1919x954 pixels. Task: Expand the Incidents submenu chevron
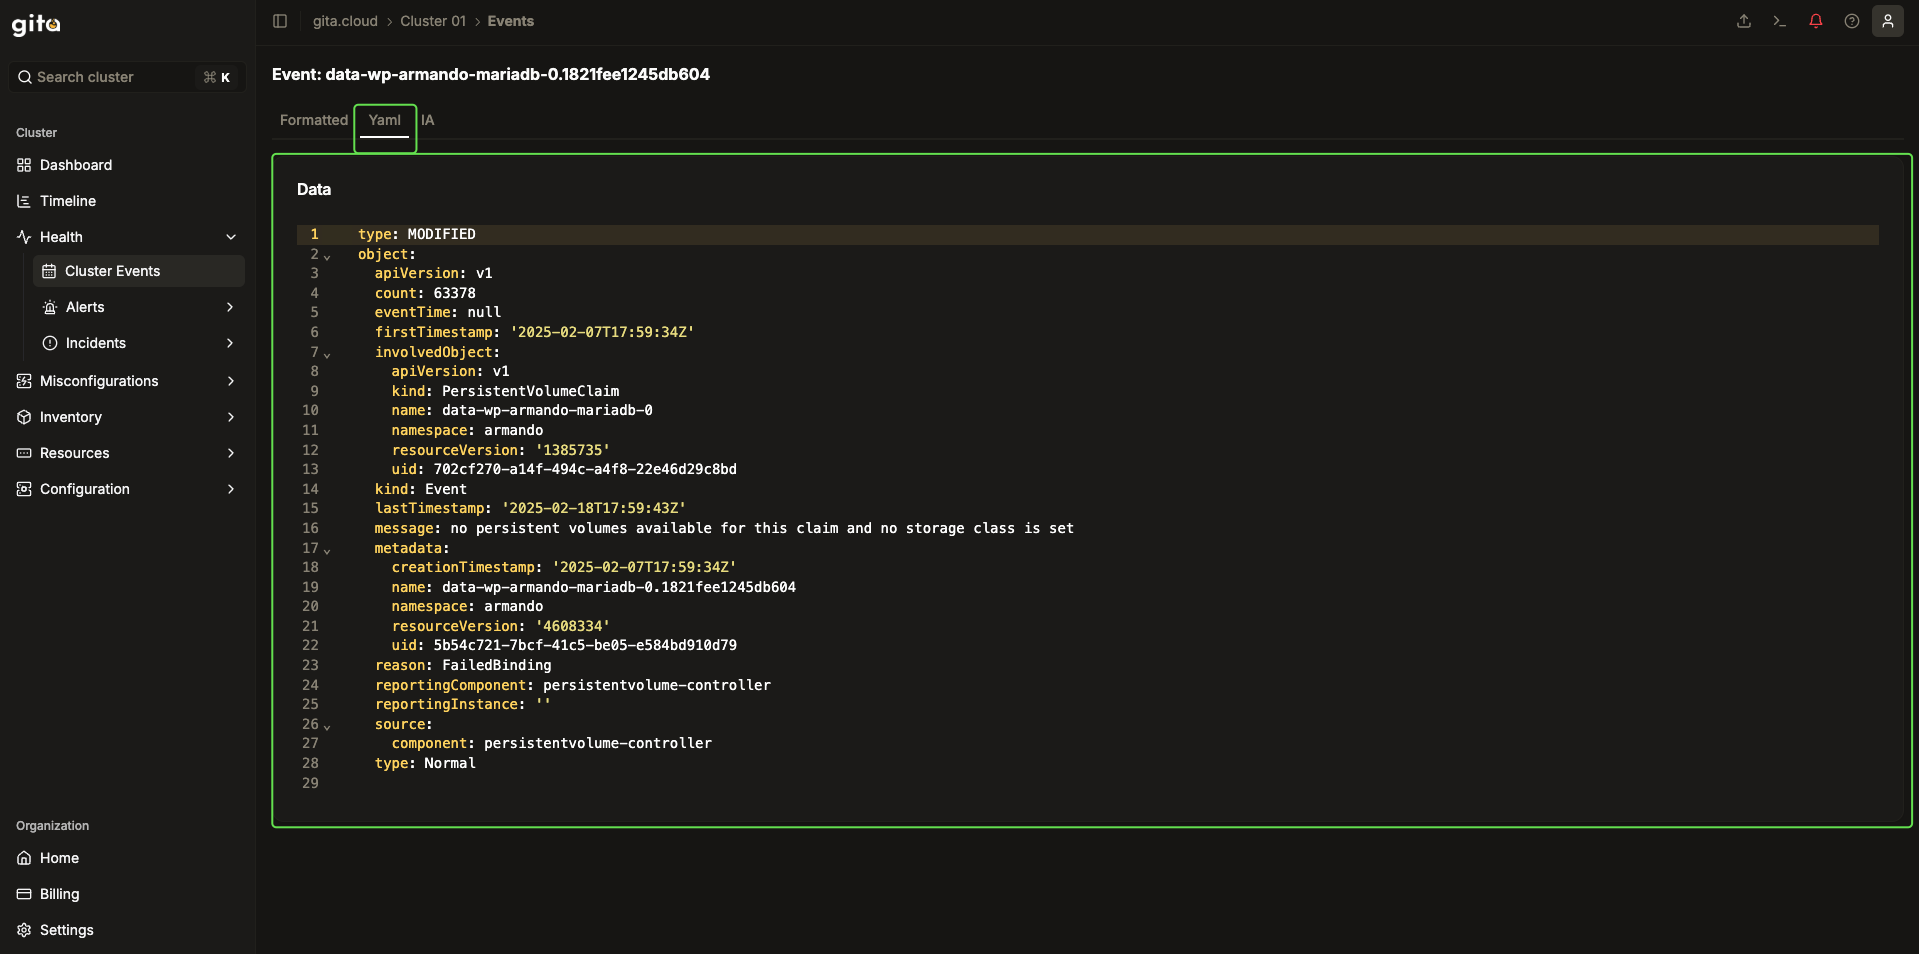click(x=230, y=343)
